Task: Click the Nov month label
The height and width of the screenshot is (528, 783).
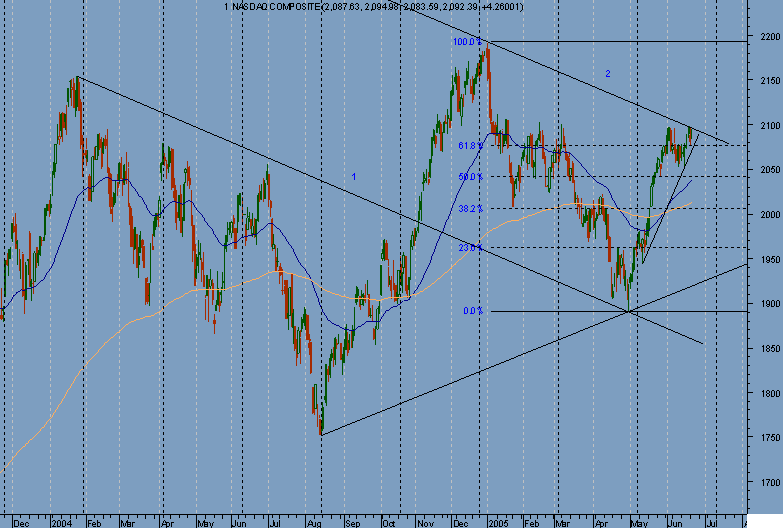Action: click(425, 523)
